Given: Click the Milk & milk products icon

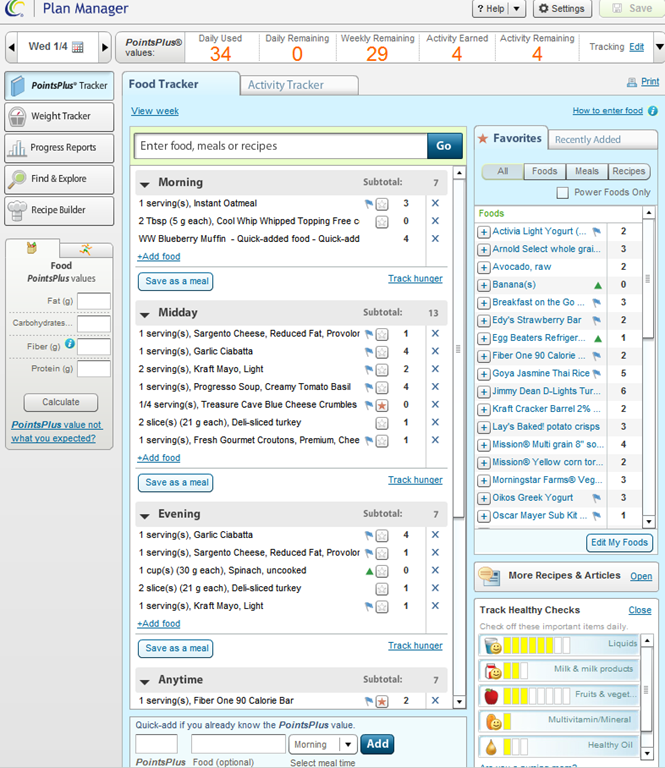Looking at the screenshot, I should [x=493, y=671].
